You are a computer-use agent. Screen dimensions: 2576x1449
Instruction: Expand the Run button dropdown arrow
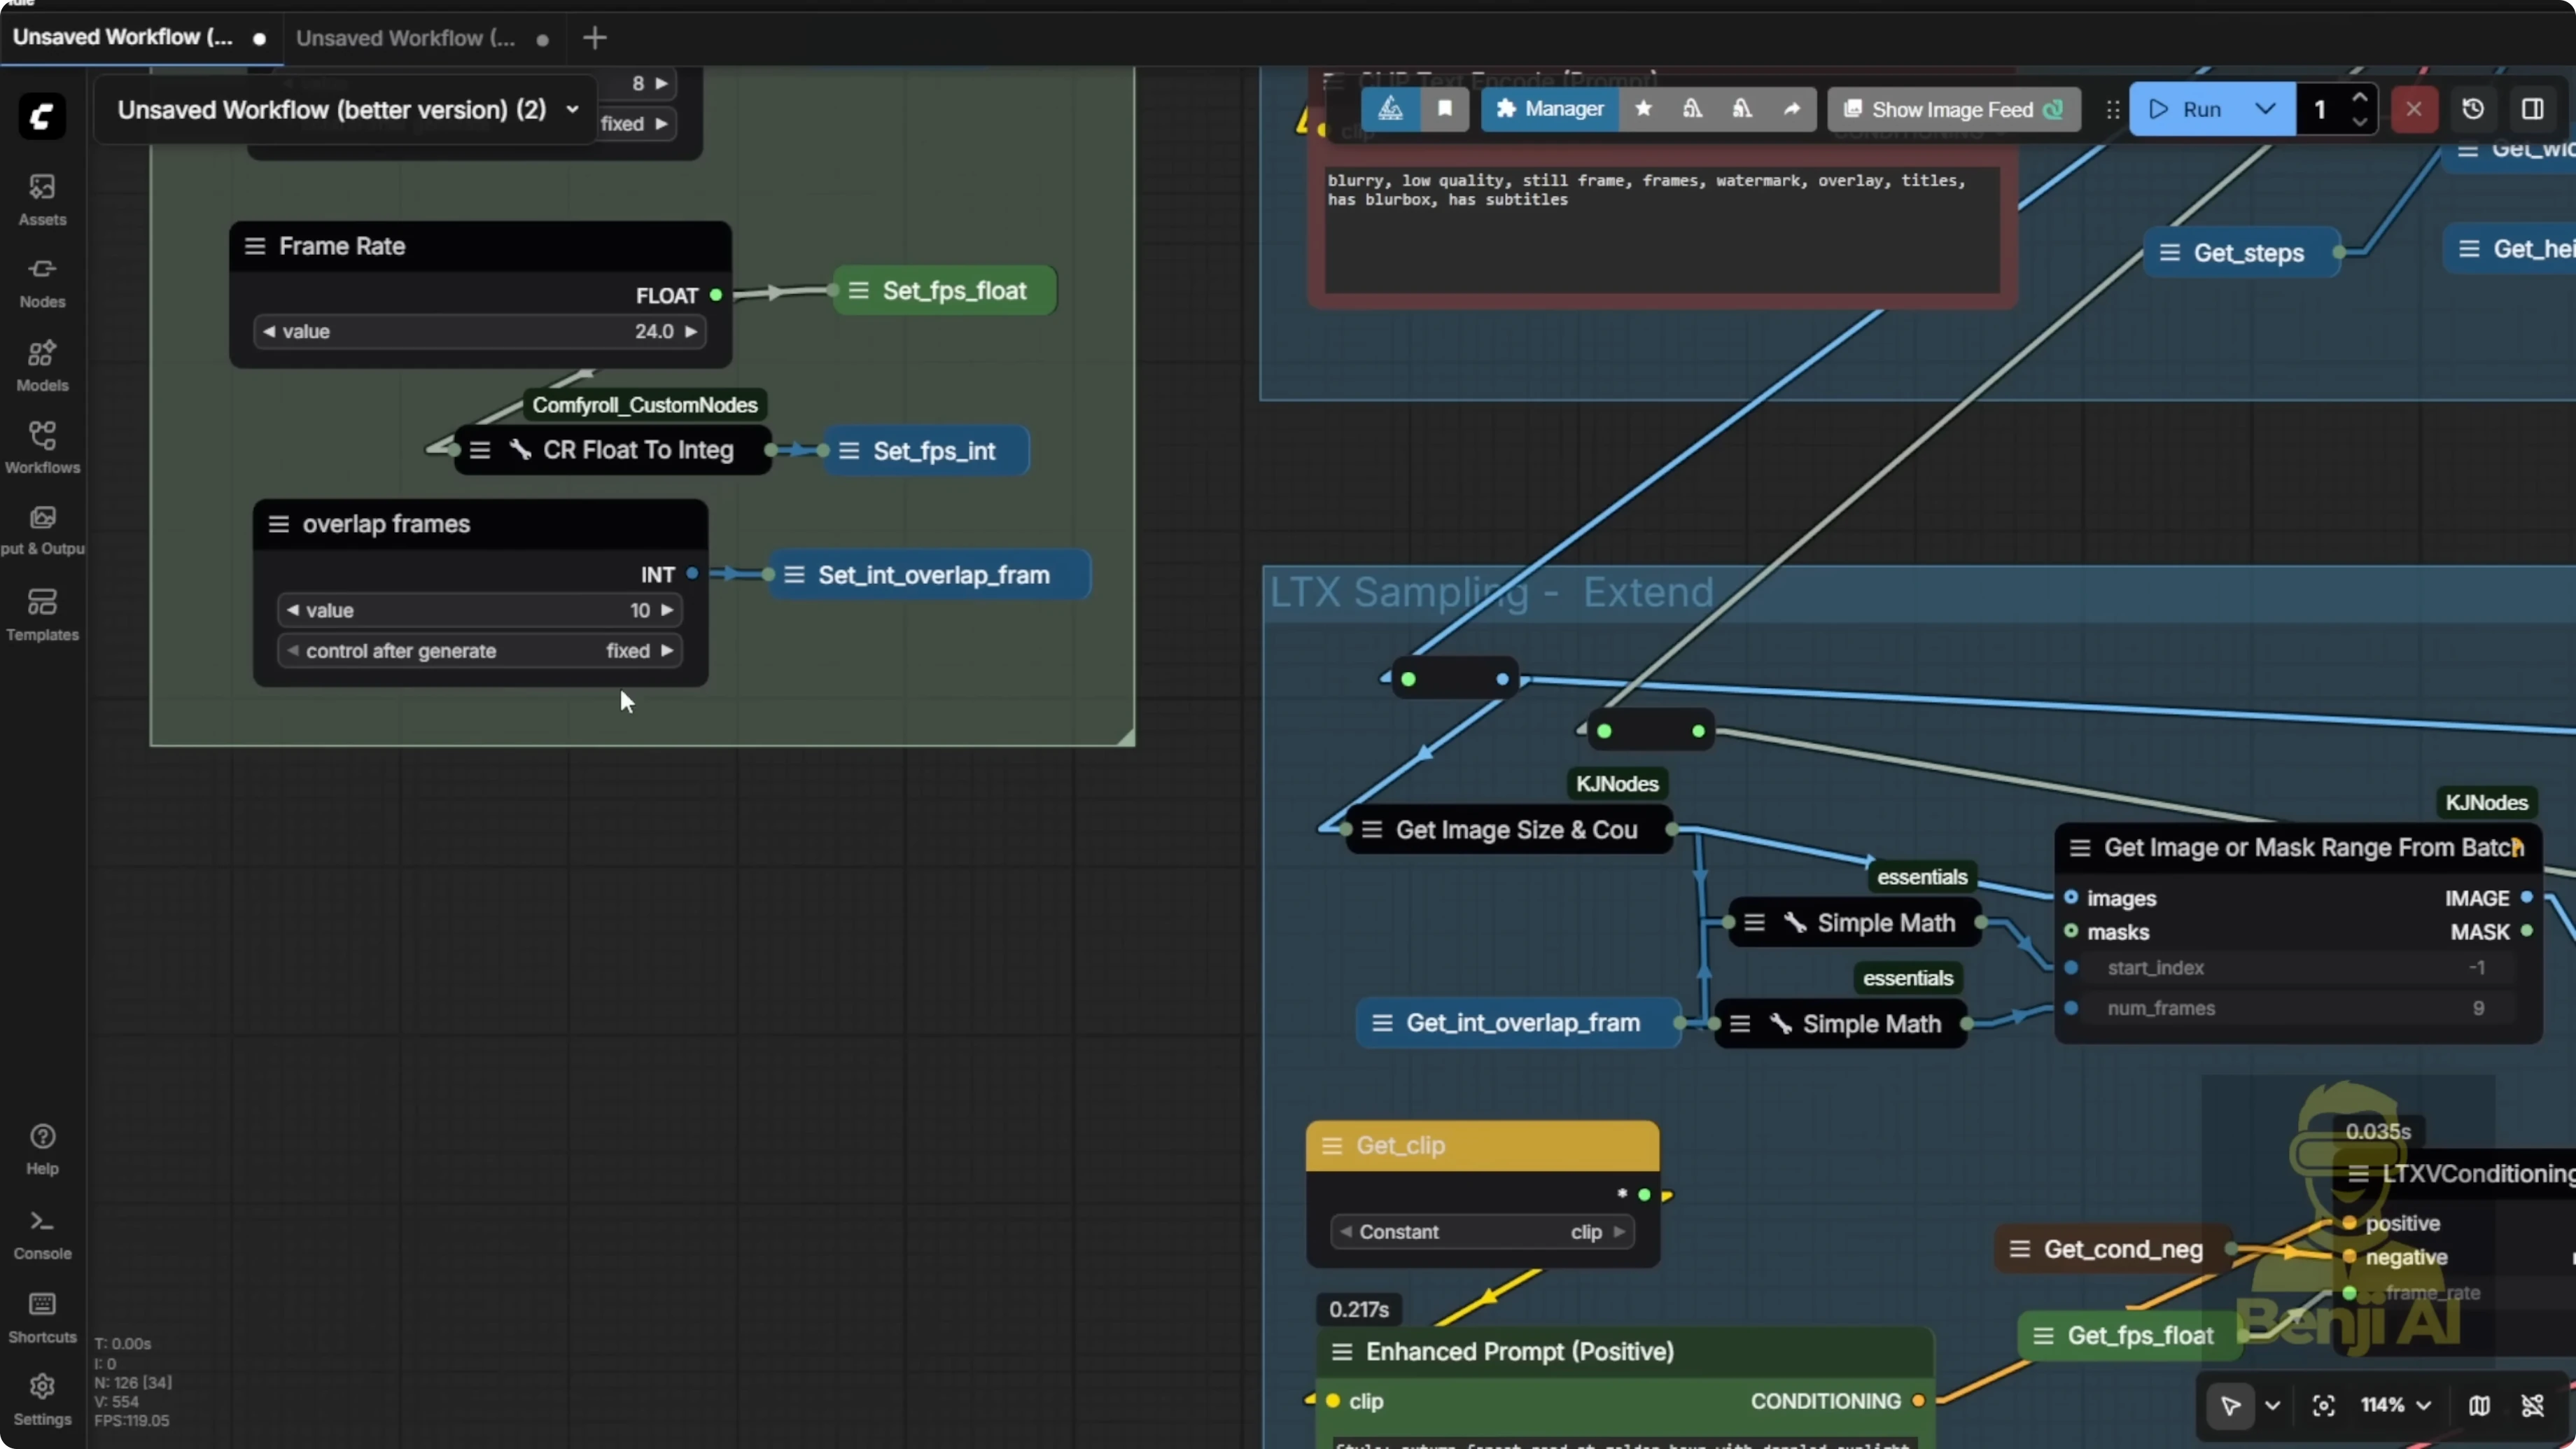tap(2265, 109)
